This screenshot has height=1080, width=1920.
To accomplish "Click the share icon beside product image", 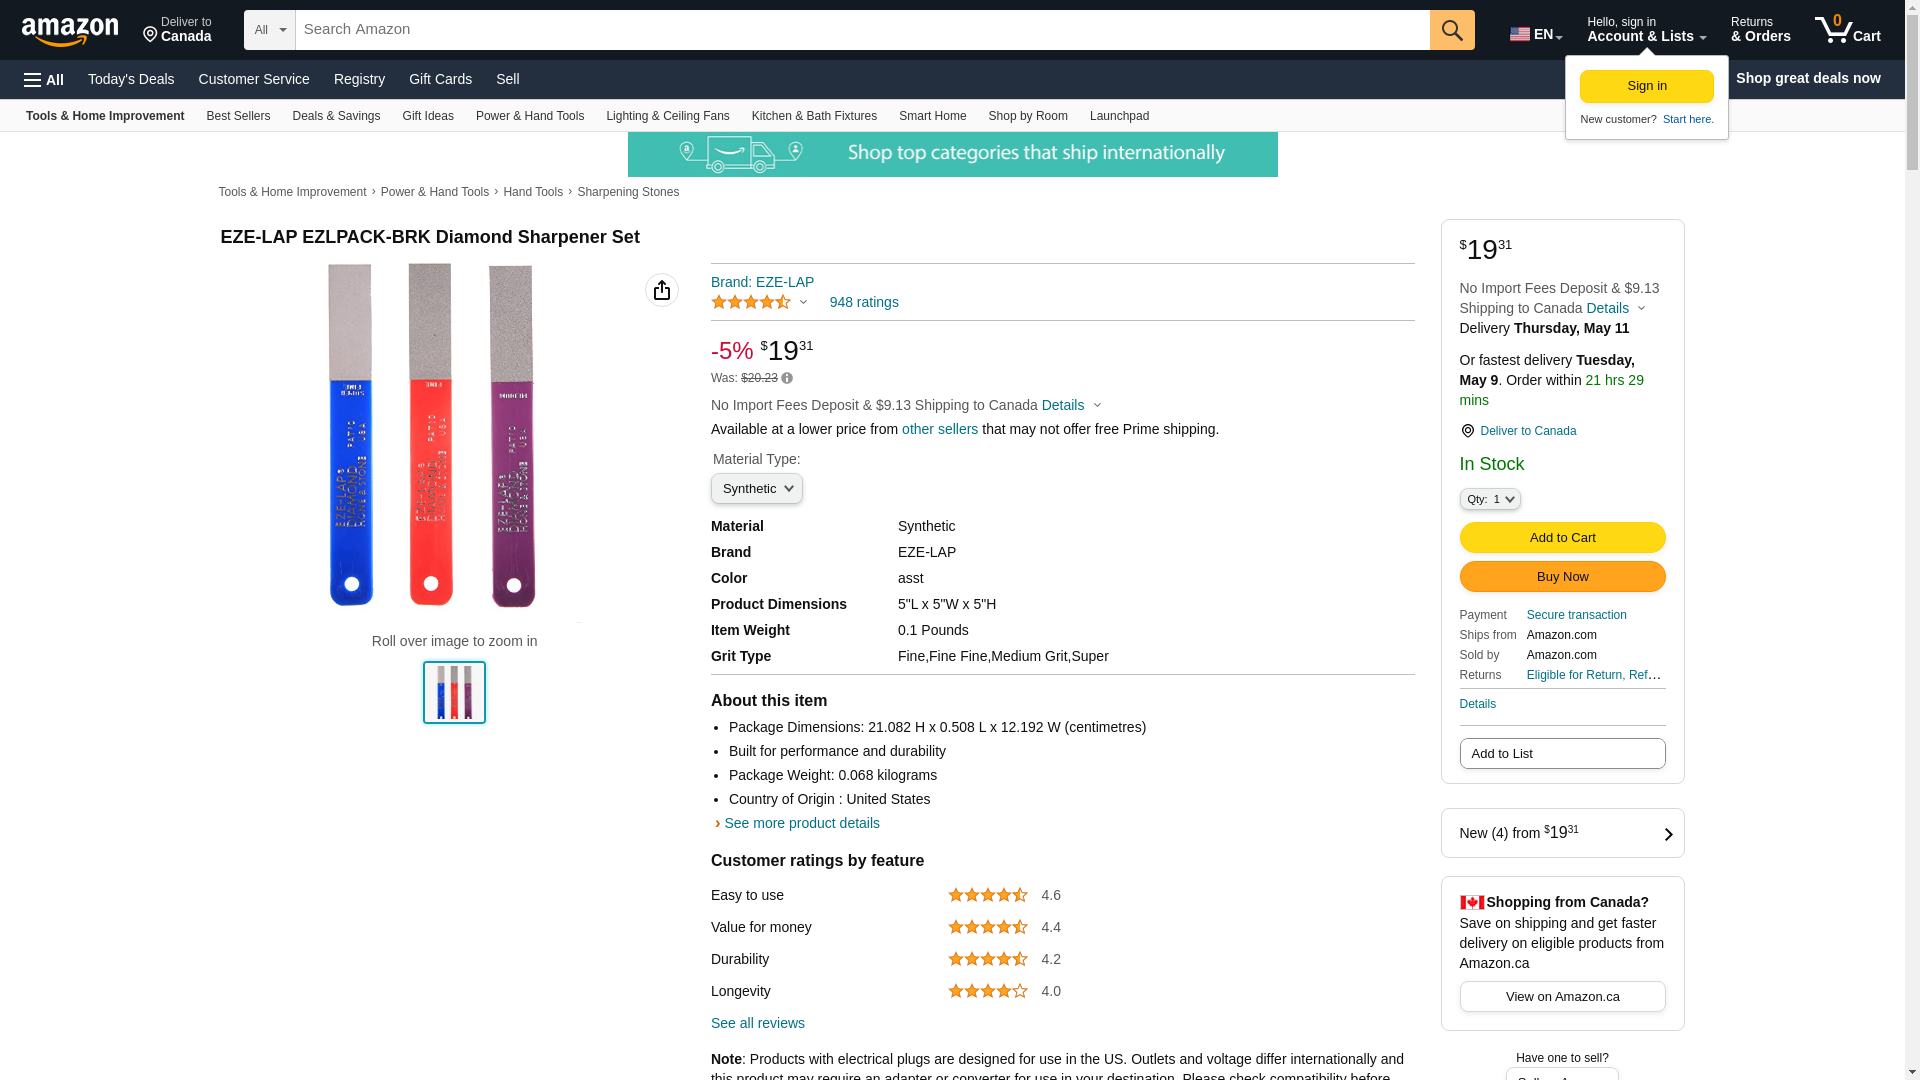I will pos(662,290).
